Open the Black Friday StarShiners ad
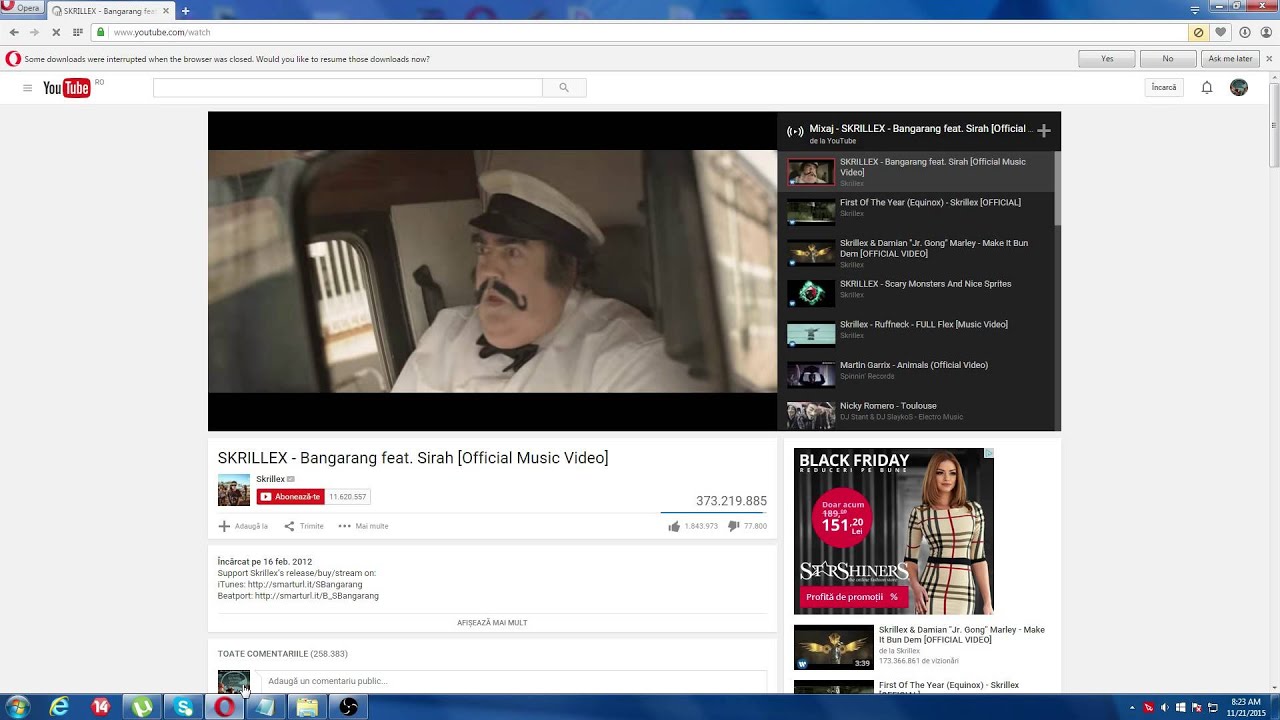This screenshot has height=720, width=1280. click(x=894, y=531)
